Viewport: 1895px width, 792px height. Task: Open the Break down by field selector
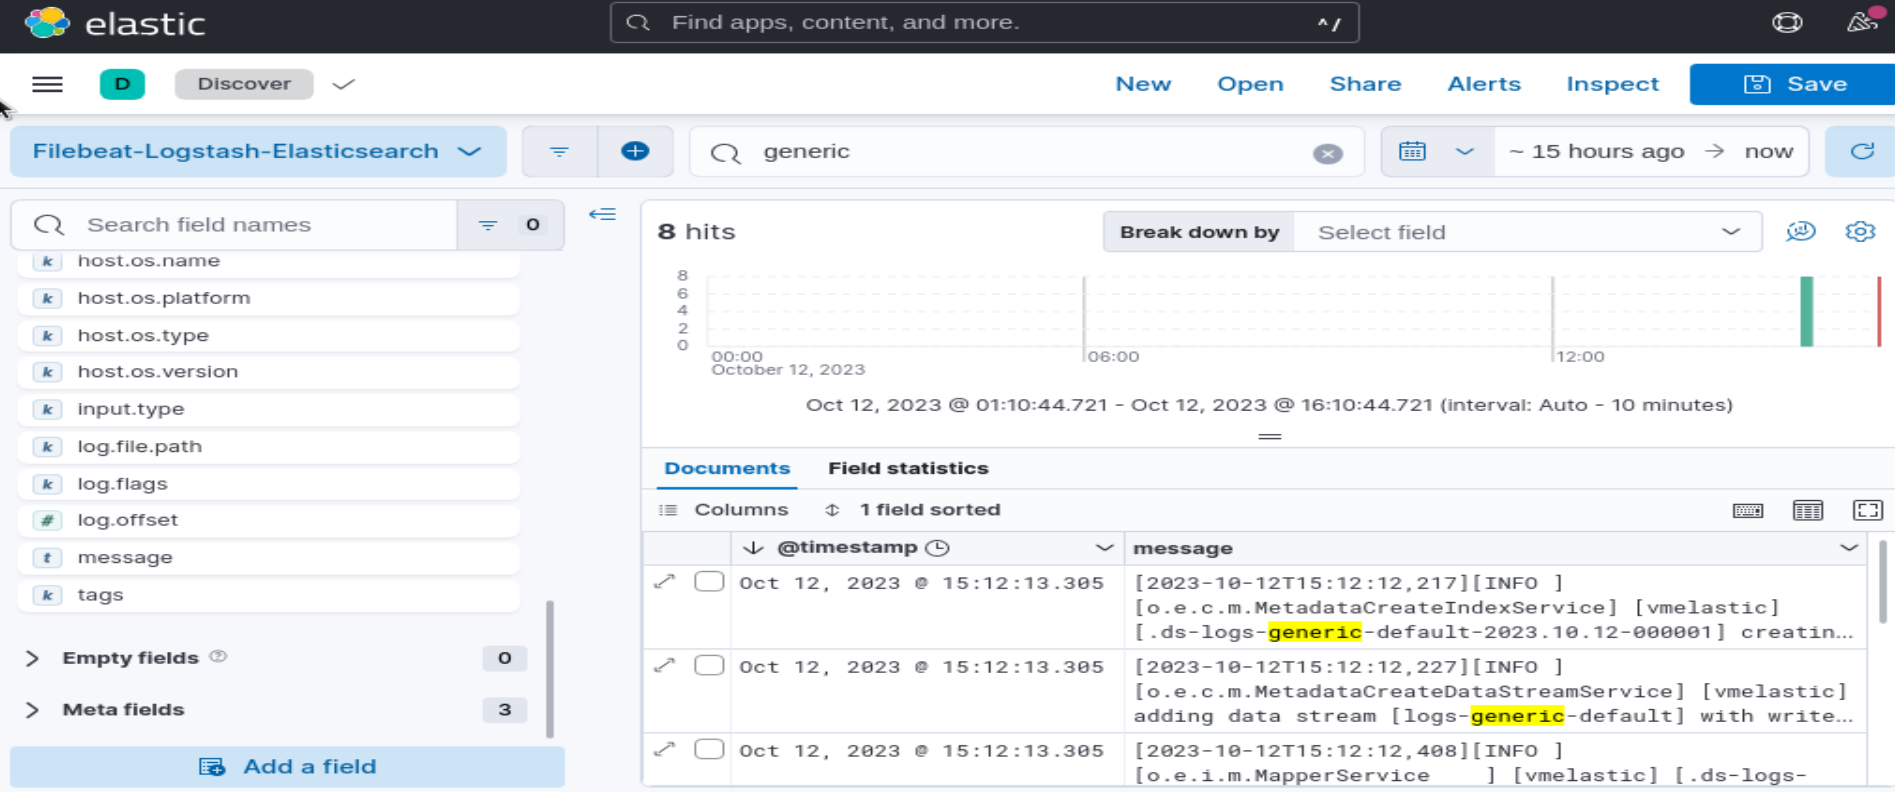(x=1527, y=232)
